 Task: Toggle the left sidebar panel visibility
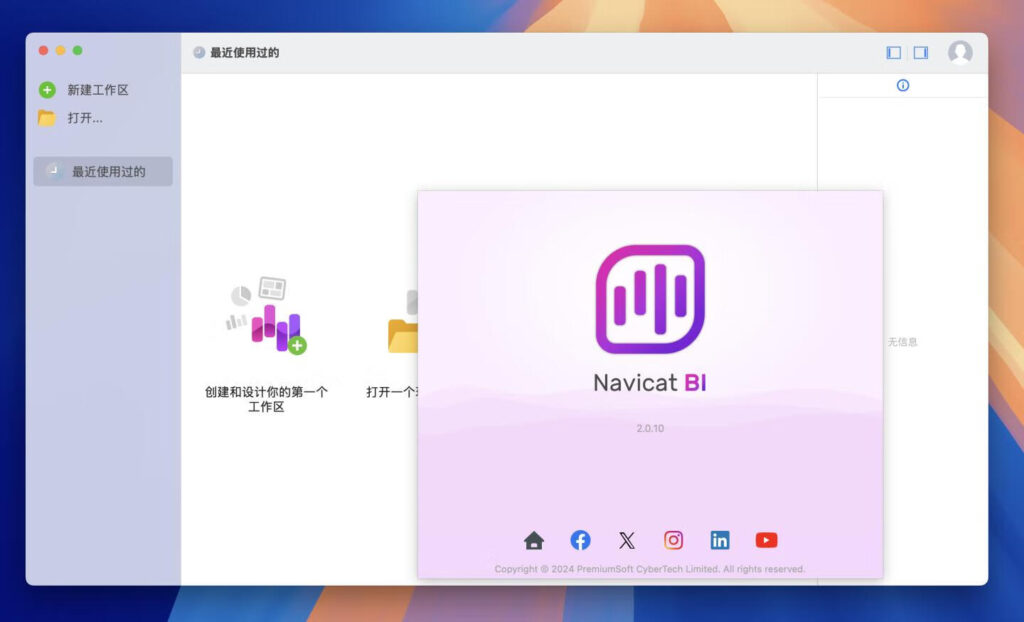coord(892,52)
